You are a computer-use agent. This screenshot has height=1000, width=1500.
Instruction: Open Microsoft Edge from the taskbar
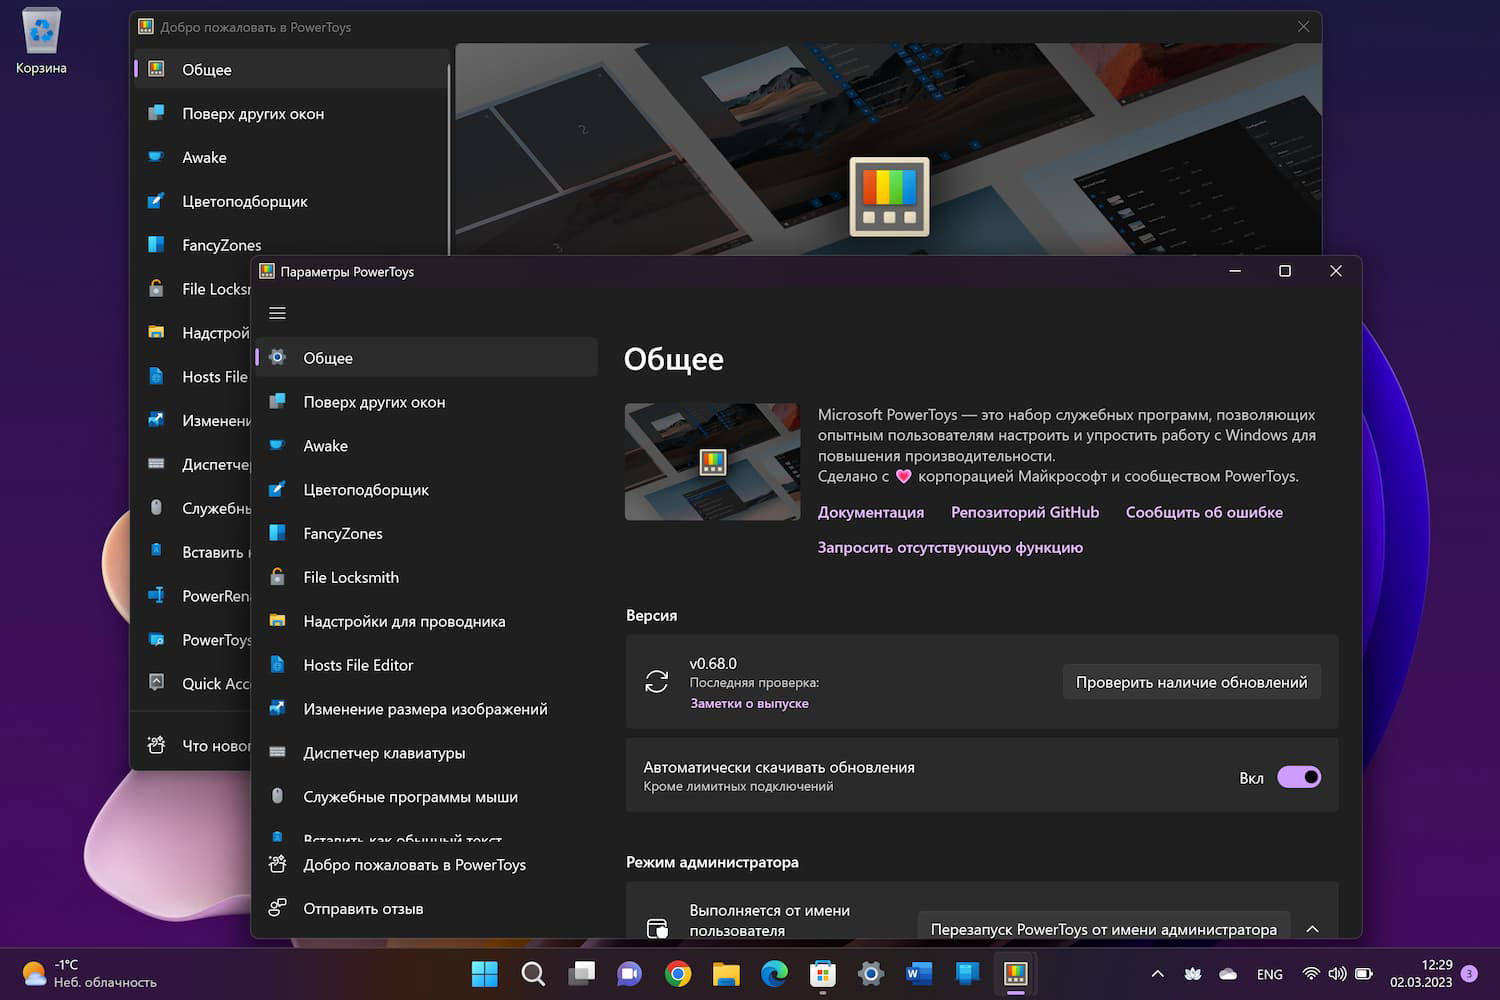pyautogui.click(x=774, y=973)
